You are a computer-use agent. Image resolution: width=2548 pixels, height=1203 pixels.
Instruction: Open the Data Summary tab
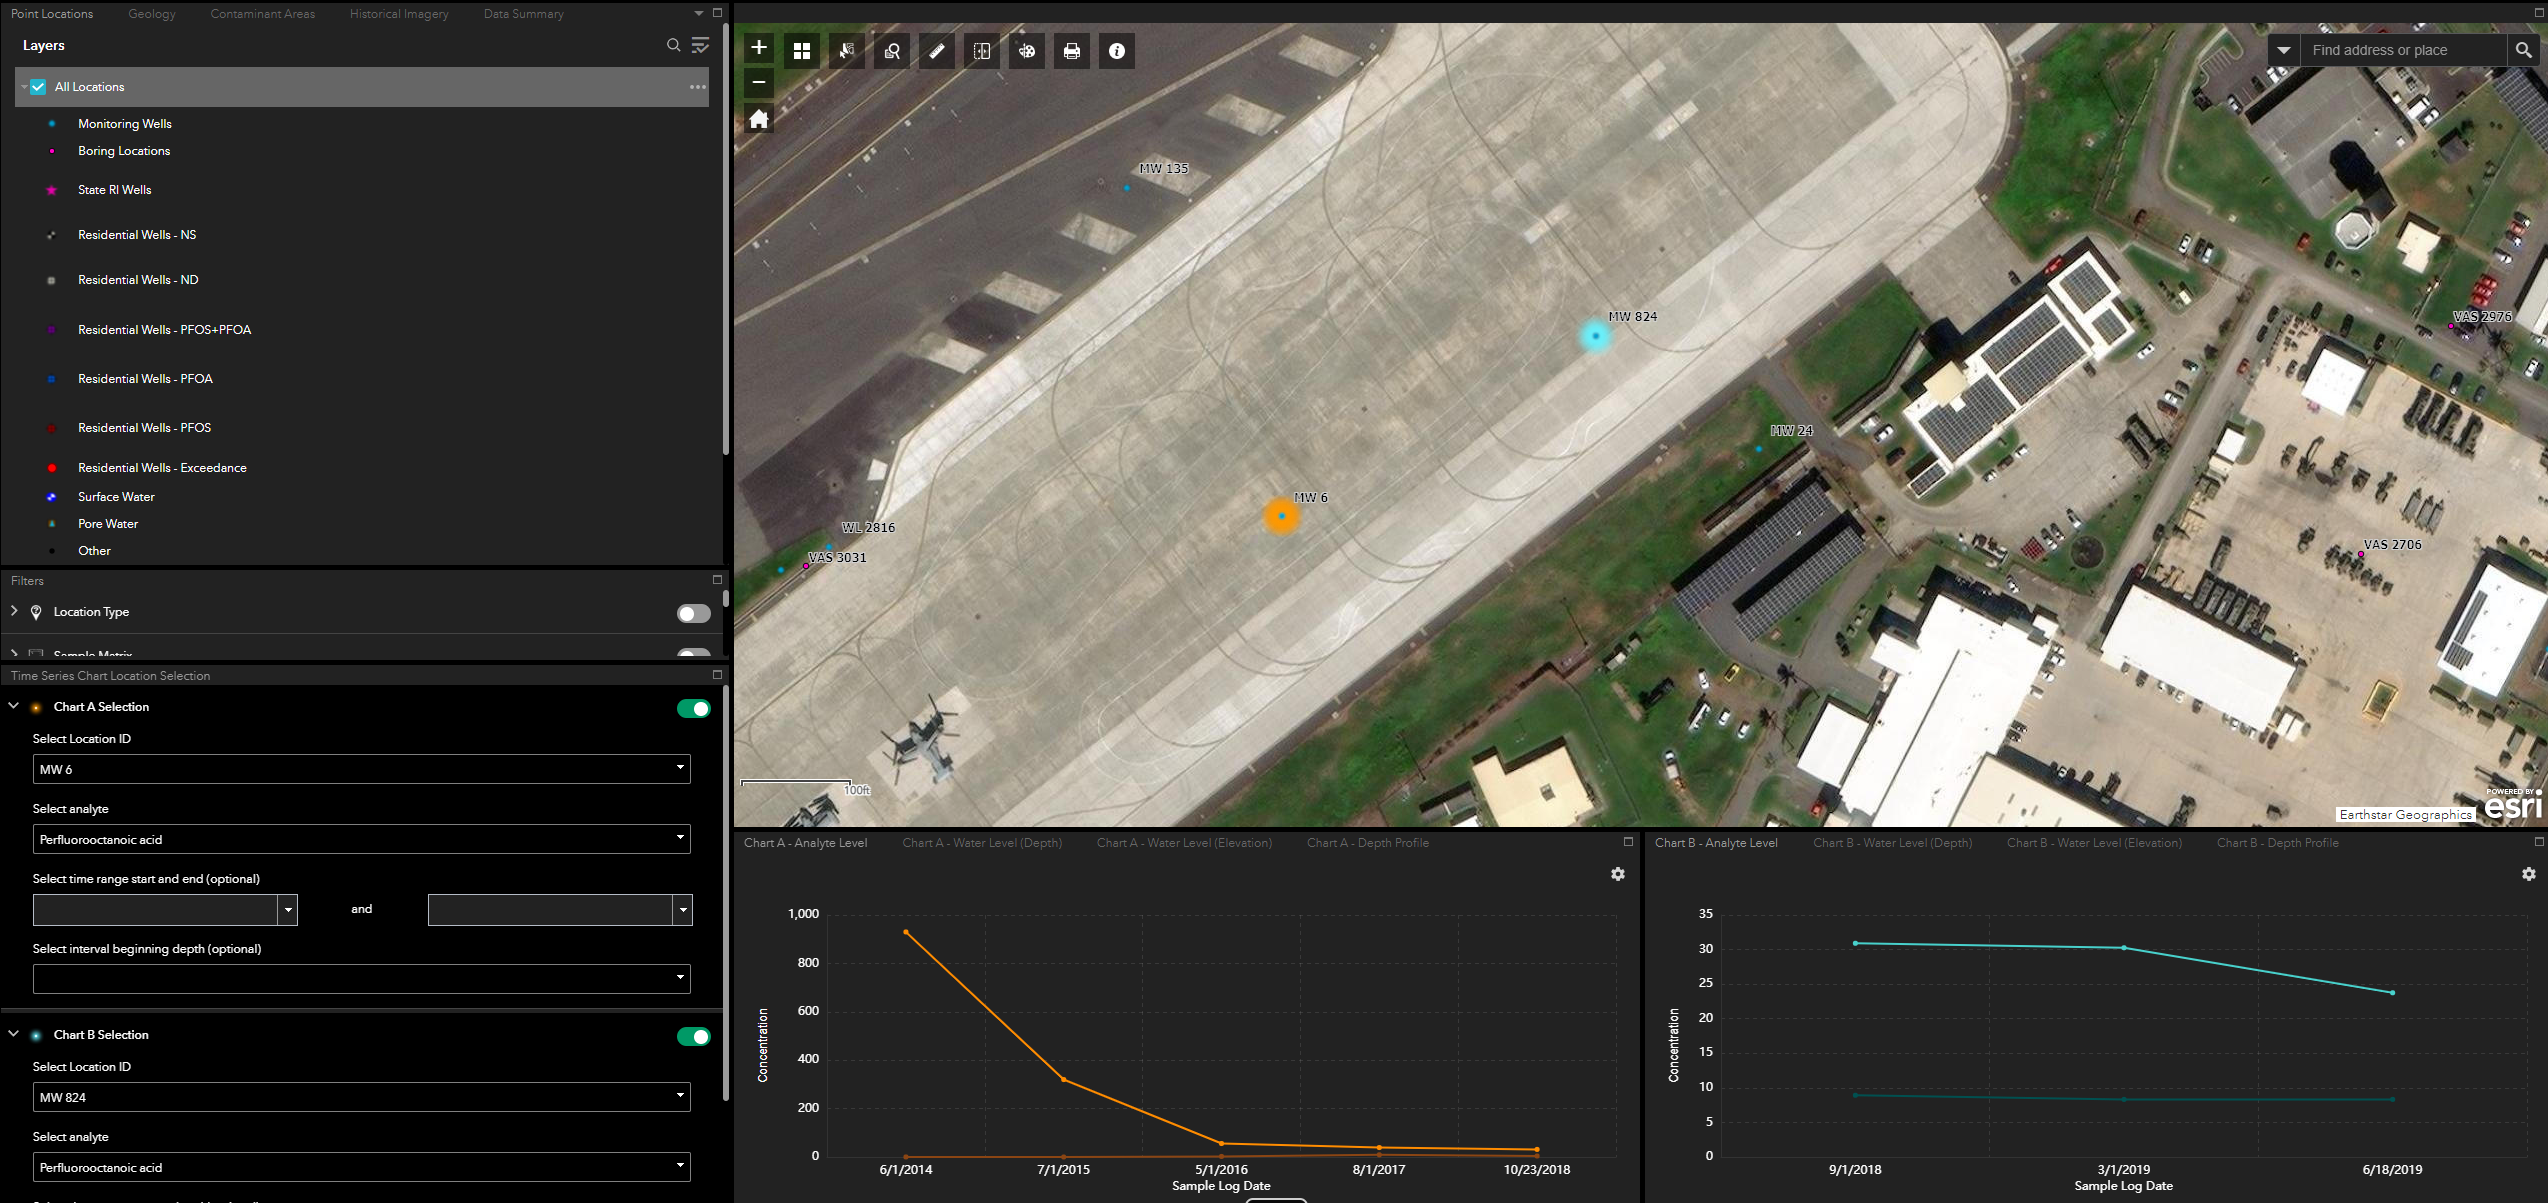[524, 14]
